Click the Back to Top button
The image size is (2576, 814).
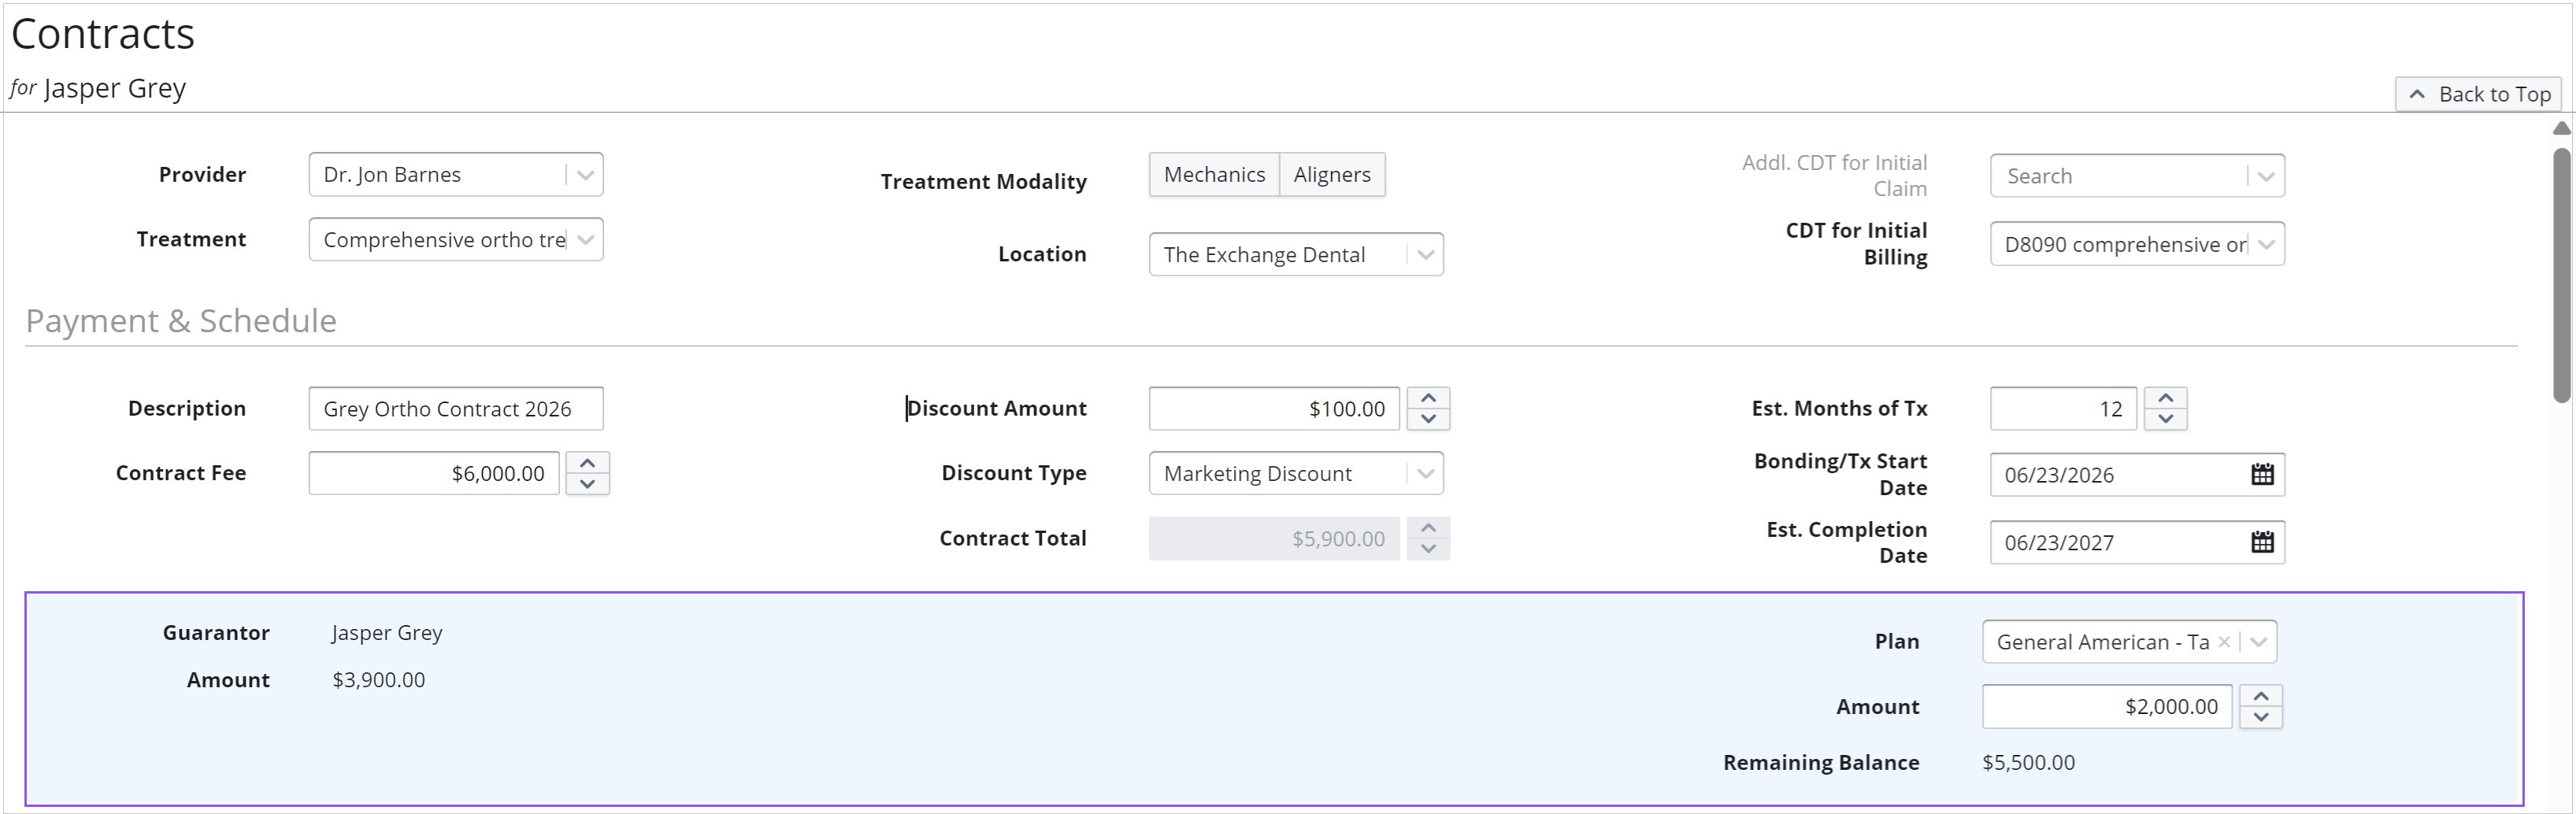click(2479, 94)
